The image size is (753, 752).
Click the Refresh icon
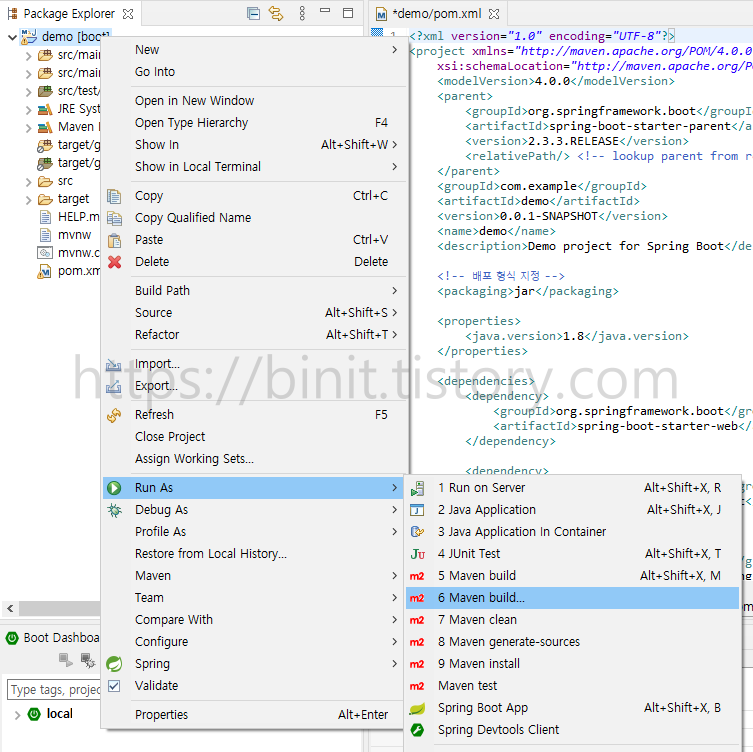[x=114, y=415]
